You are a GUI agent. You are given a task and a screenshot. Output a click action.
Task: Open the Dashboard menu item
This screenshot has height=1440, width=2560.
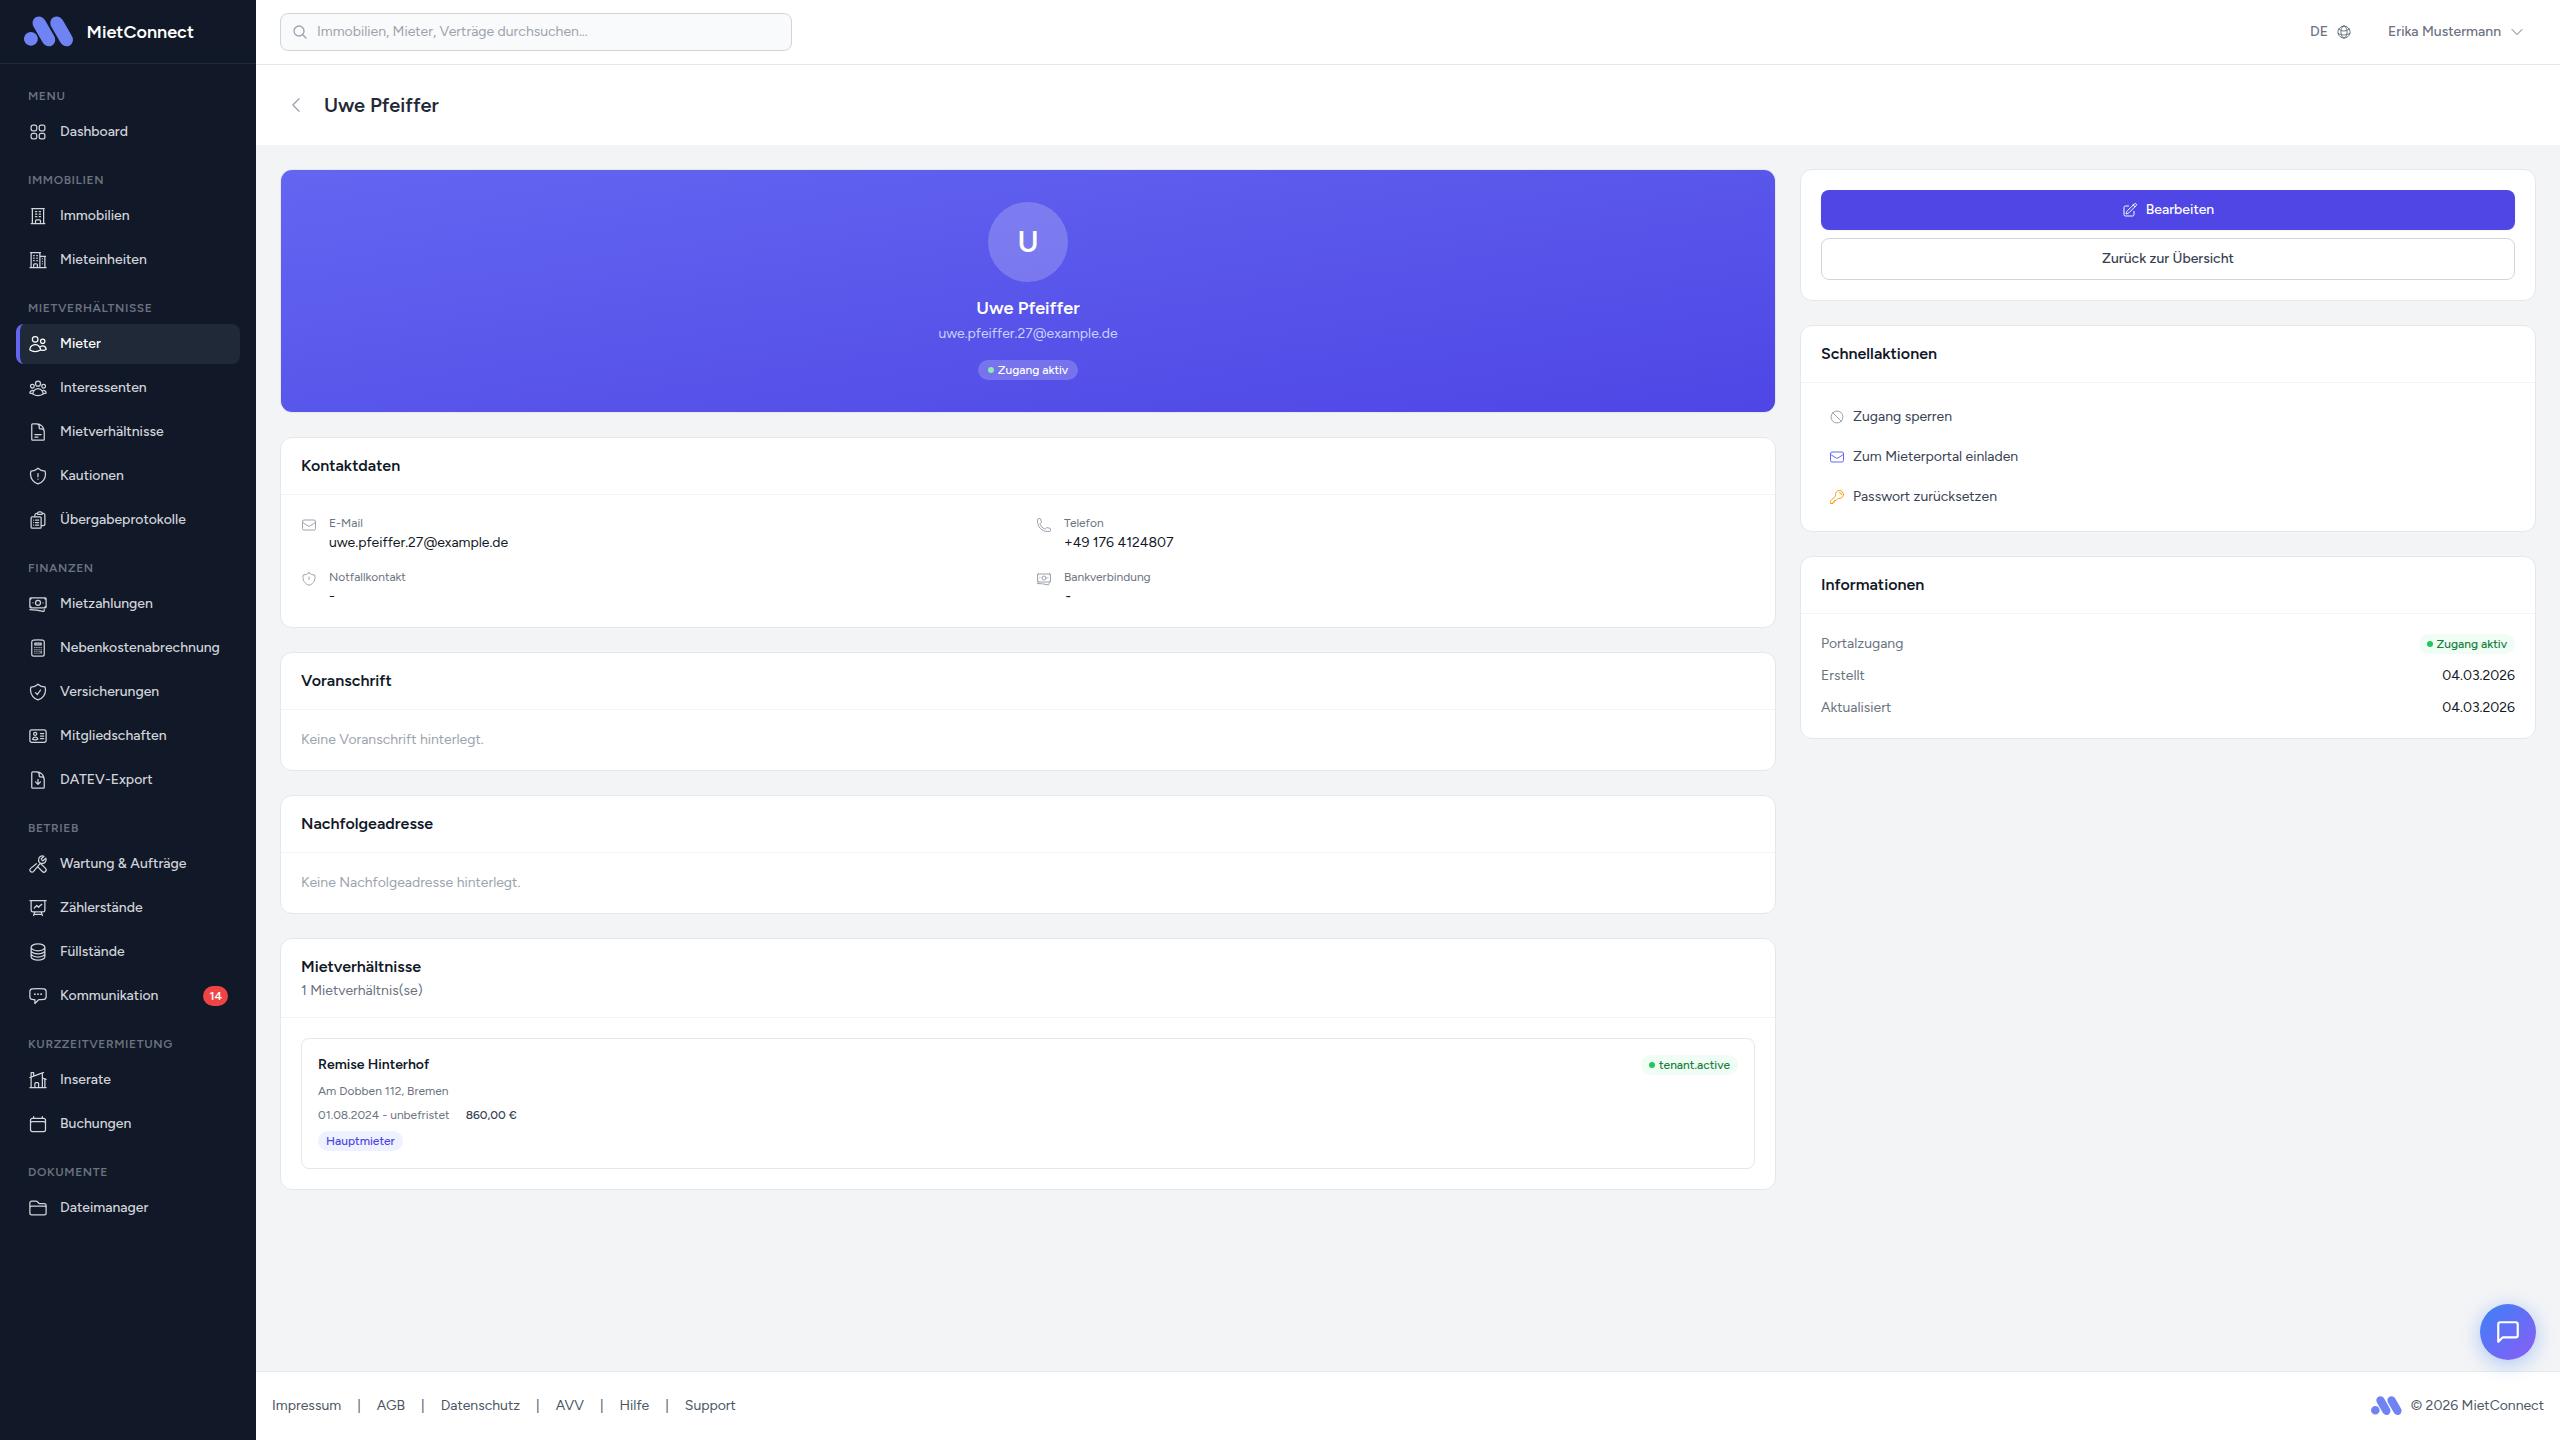[x=93, y=131]
